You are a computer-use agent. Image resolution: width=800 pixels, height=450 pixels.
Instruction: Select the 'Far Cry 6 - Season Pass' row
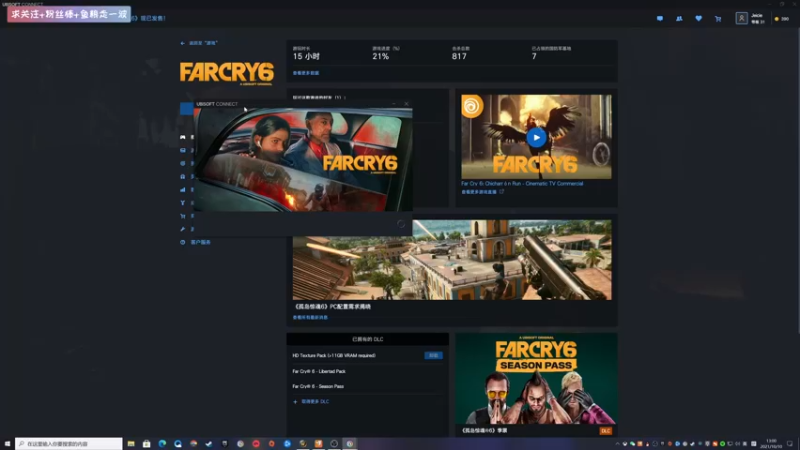click(x=367, y=386)
